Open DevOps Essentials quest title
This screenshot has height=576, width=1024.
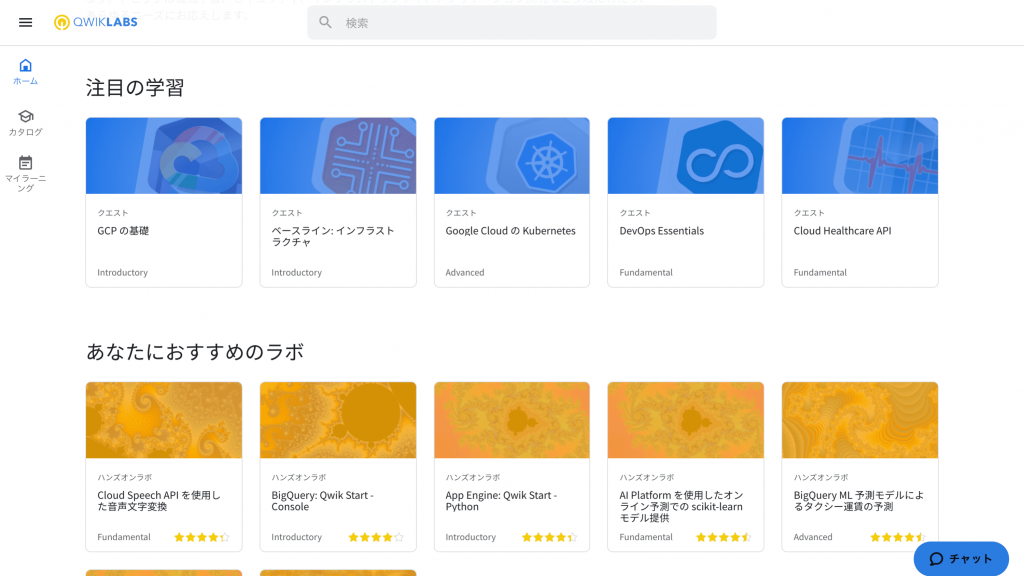[662, 231]
